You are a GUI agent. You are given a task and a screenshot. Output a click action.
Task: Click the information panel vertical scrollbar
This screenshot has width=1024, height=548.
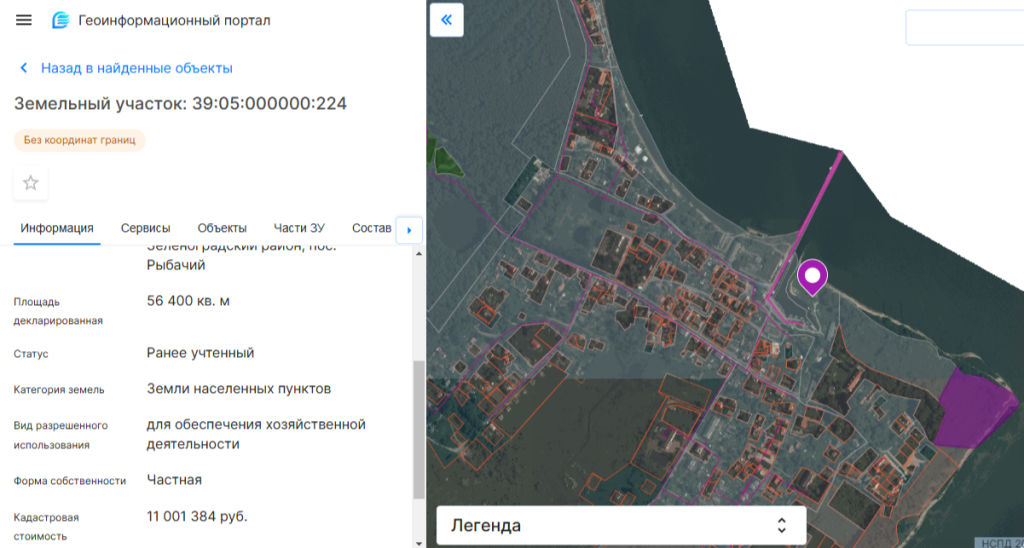click(418, 430)
